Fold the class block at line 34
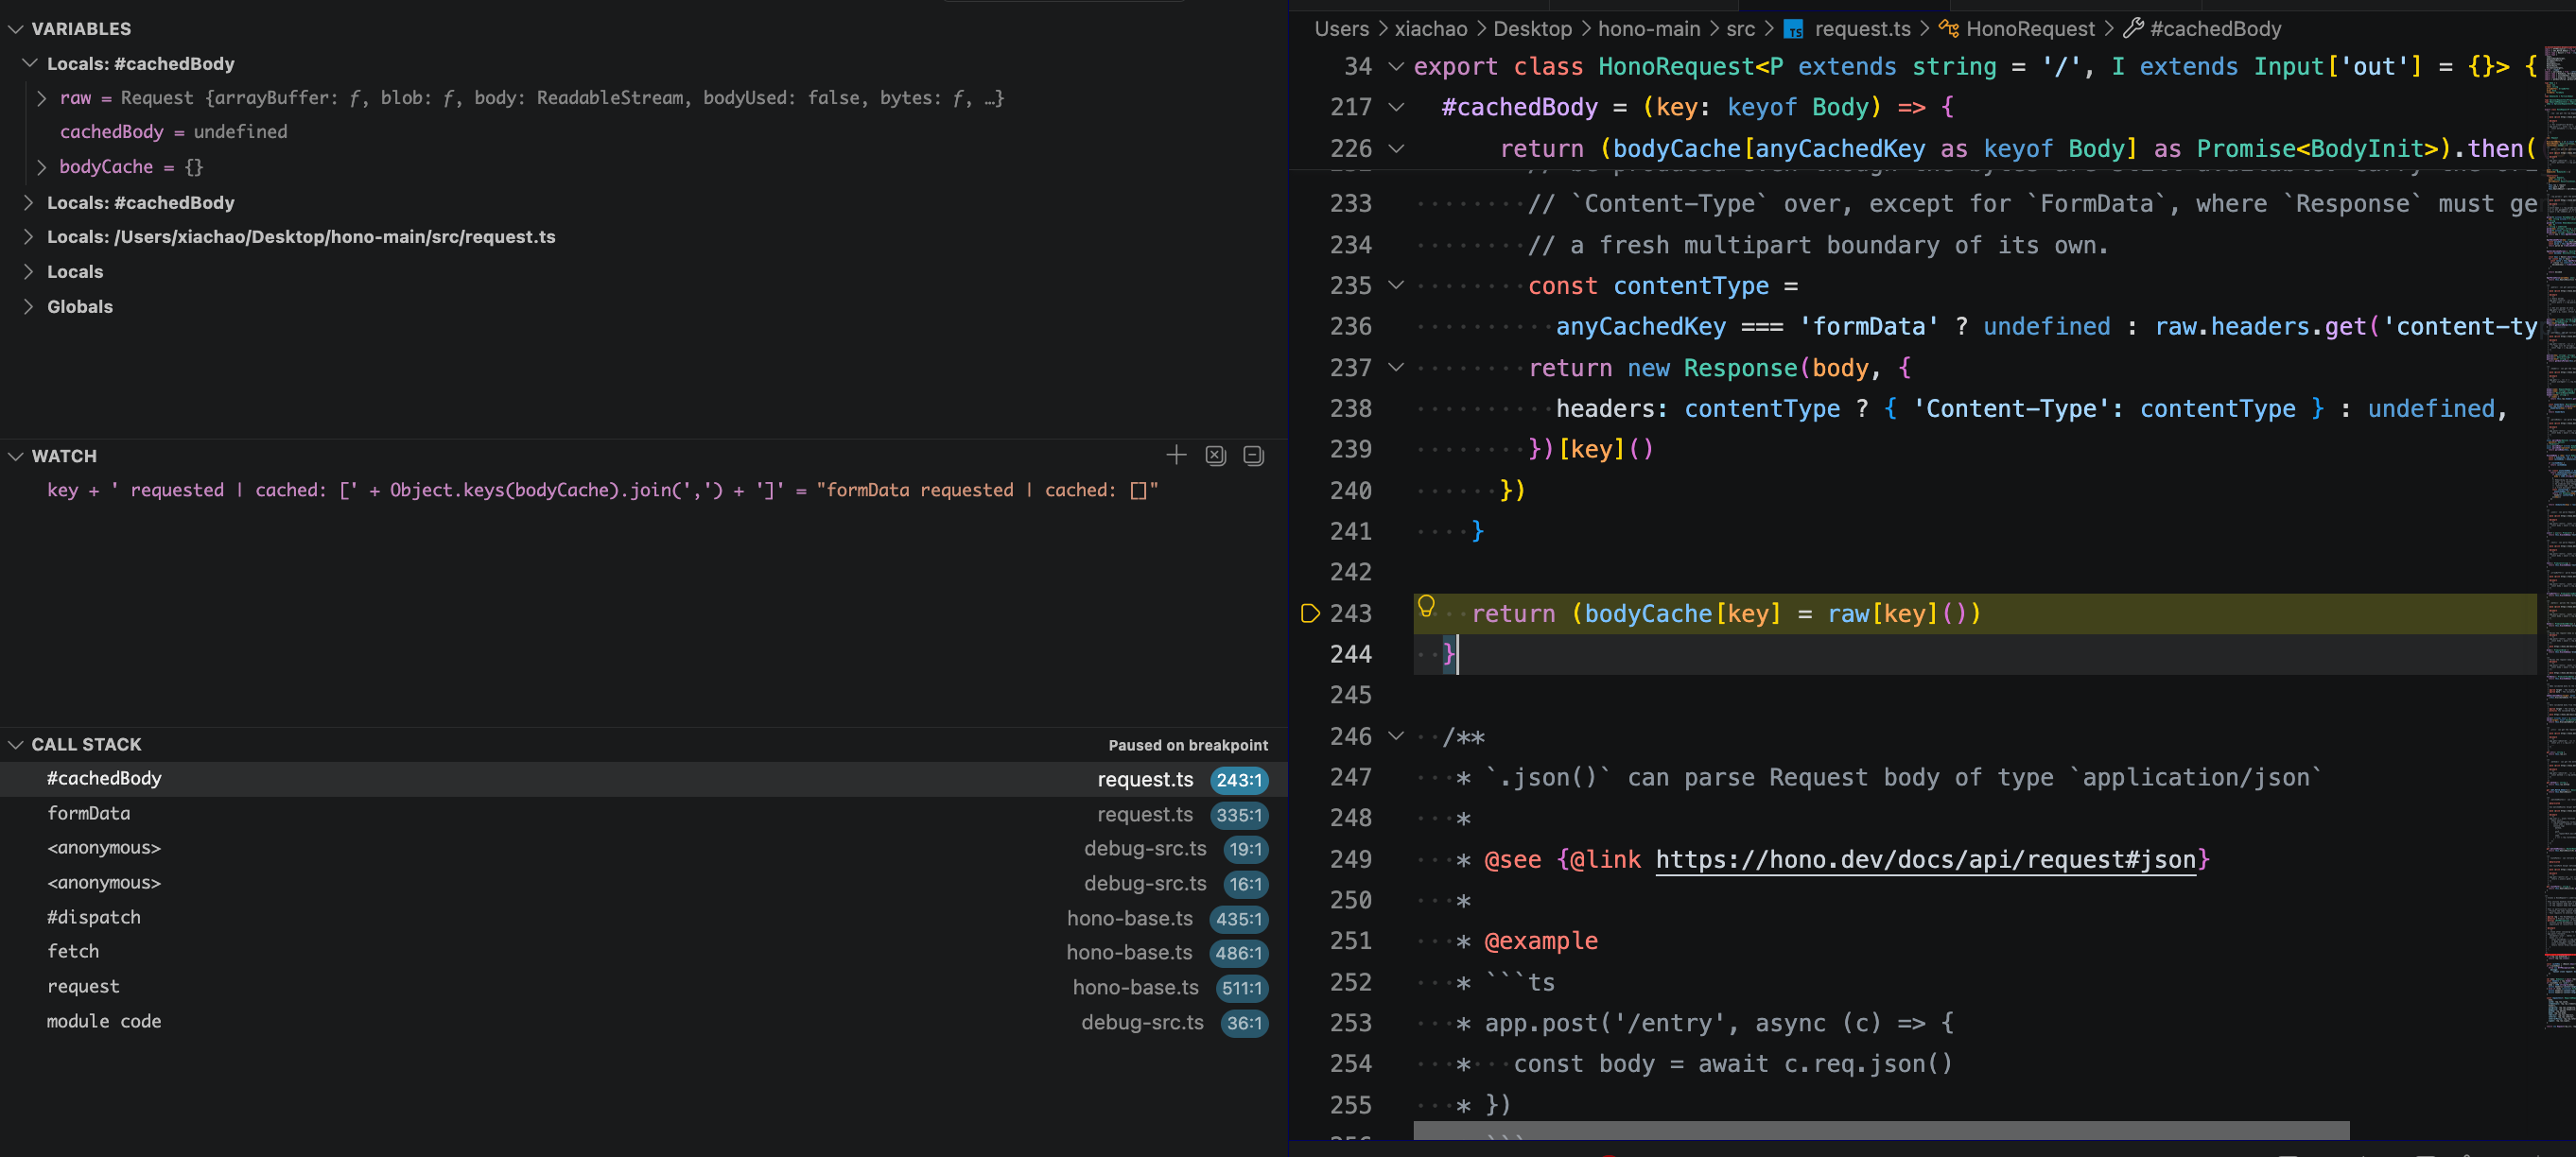This screenshot has height=1157, width=2576. click(x=1396, y=67)
